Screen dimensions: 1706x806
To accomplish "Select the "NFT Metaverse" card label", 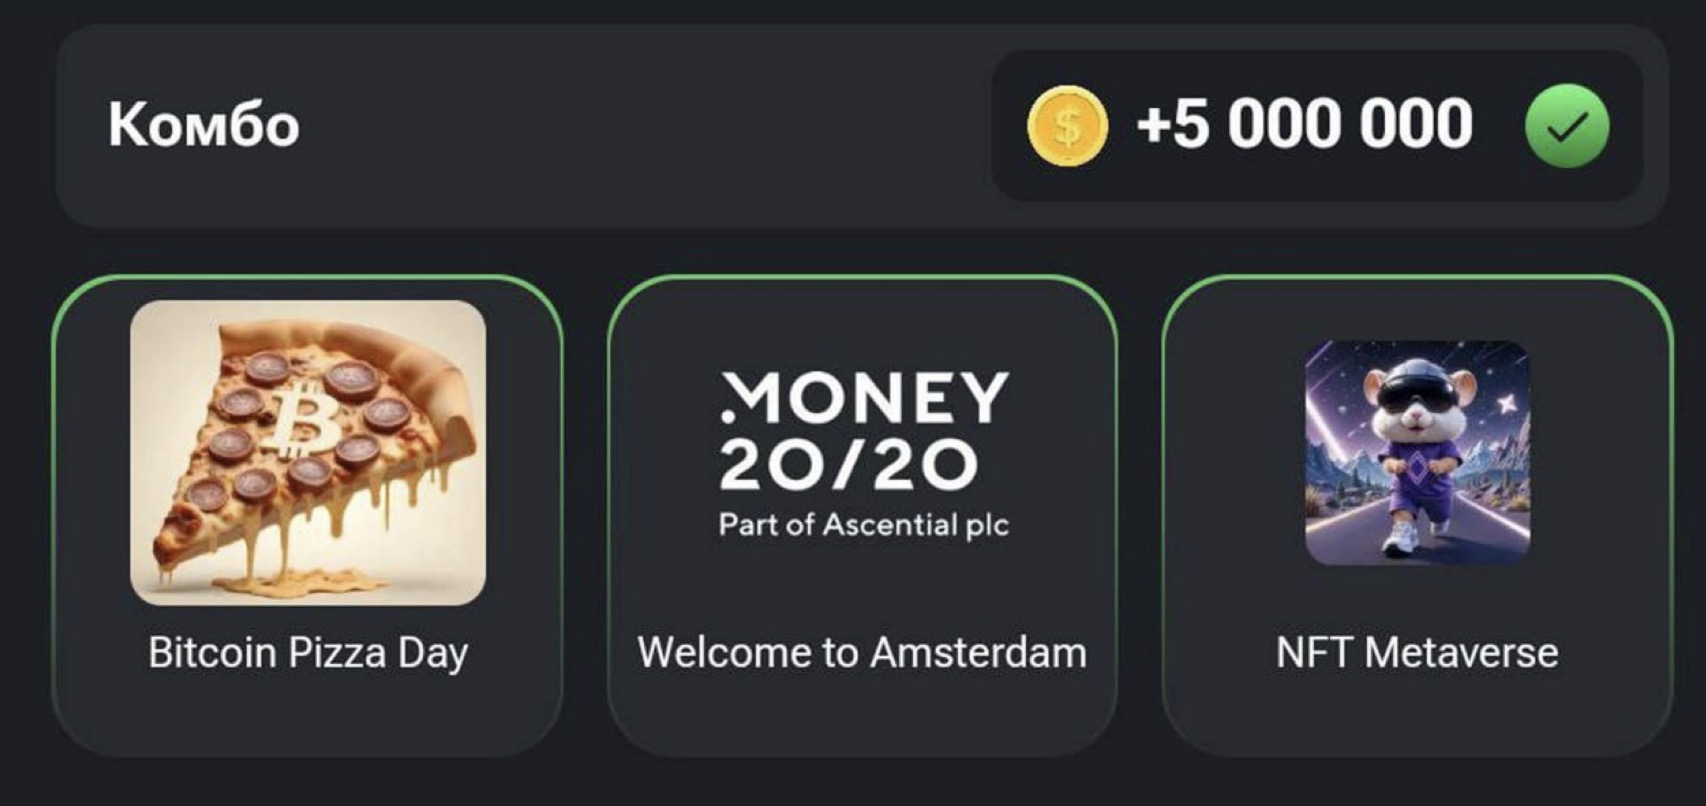I will click(x=1417, y=653).
